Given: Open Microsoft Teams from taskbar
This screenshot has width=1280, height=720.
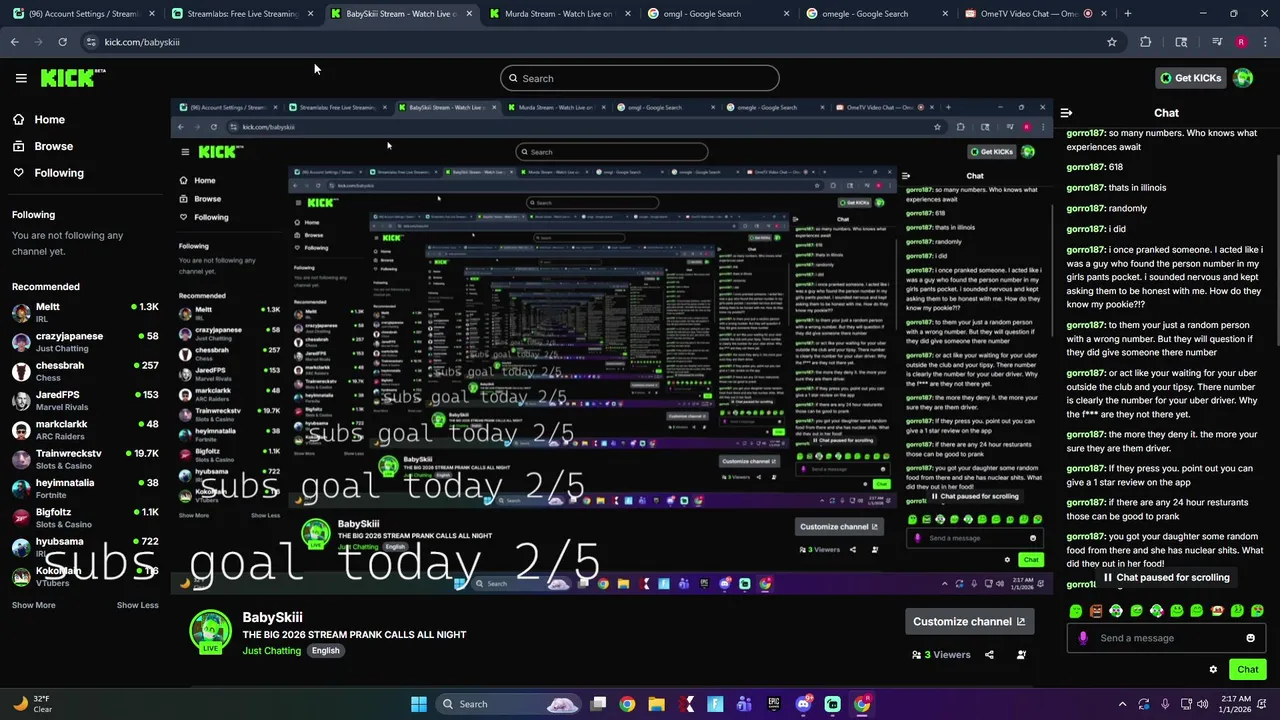Looking at the screenshot, I should 744,704.
